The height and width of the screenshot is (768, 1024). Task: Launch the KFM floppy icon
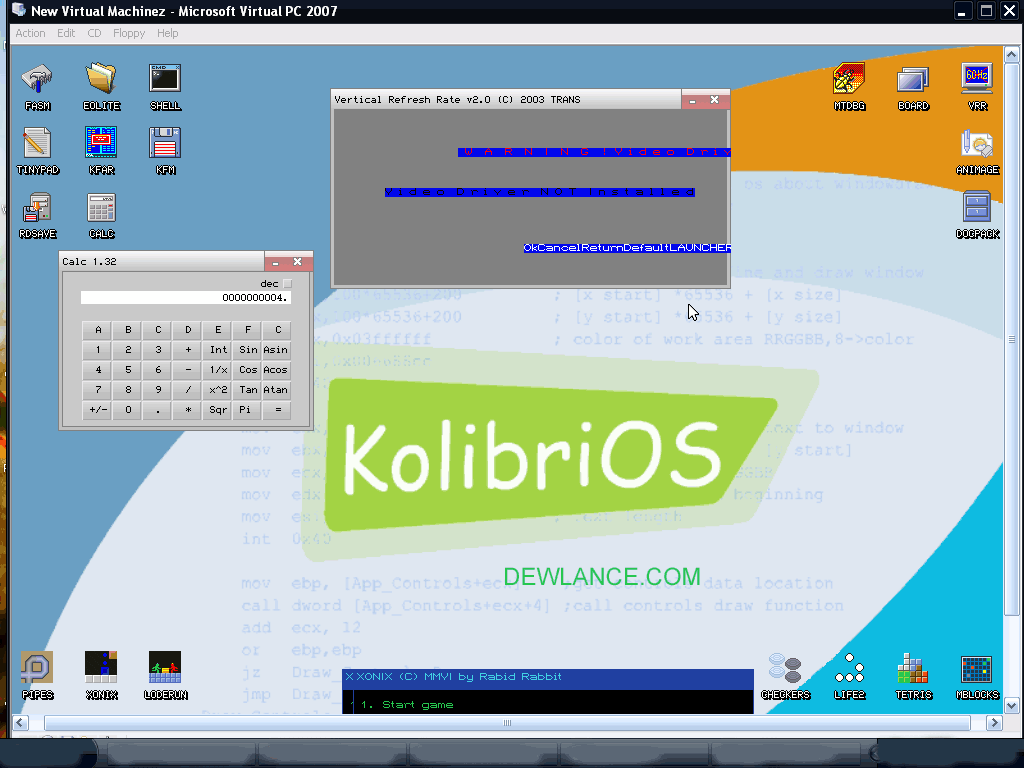point(165,151)
